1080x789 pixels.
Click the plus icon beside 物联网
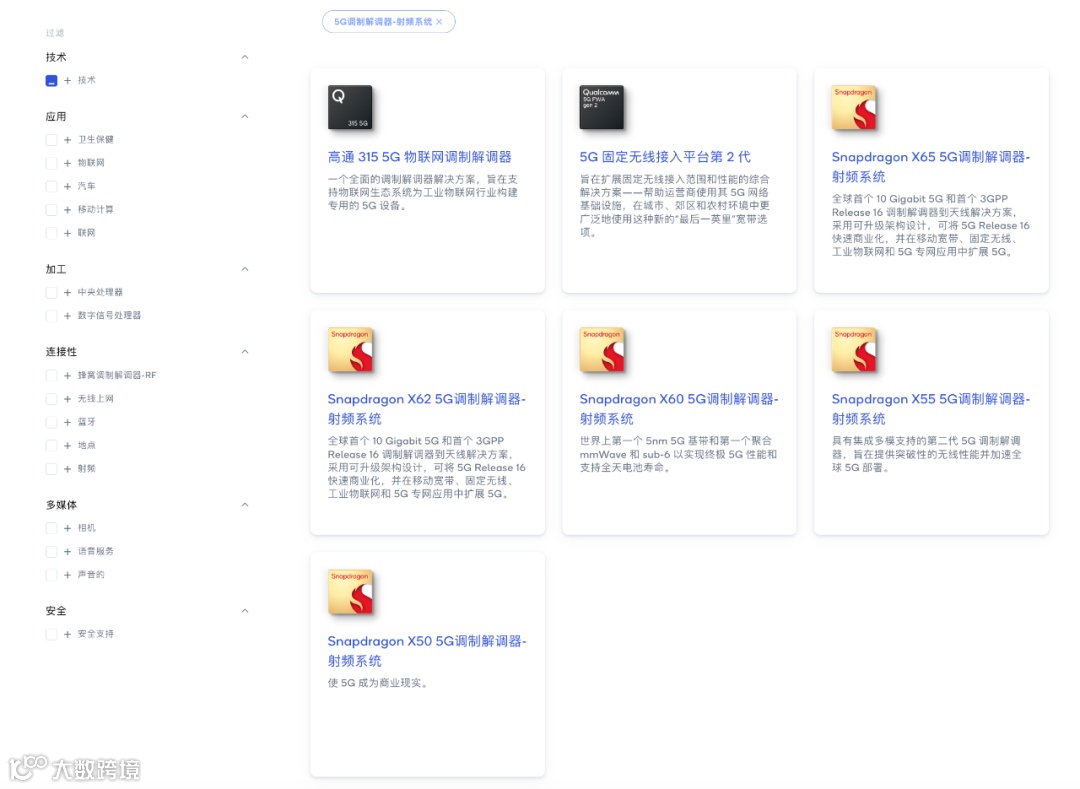coord(68,163)
